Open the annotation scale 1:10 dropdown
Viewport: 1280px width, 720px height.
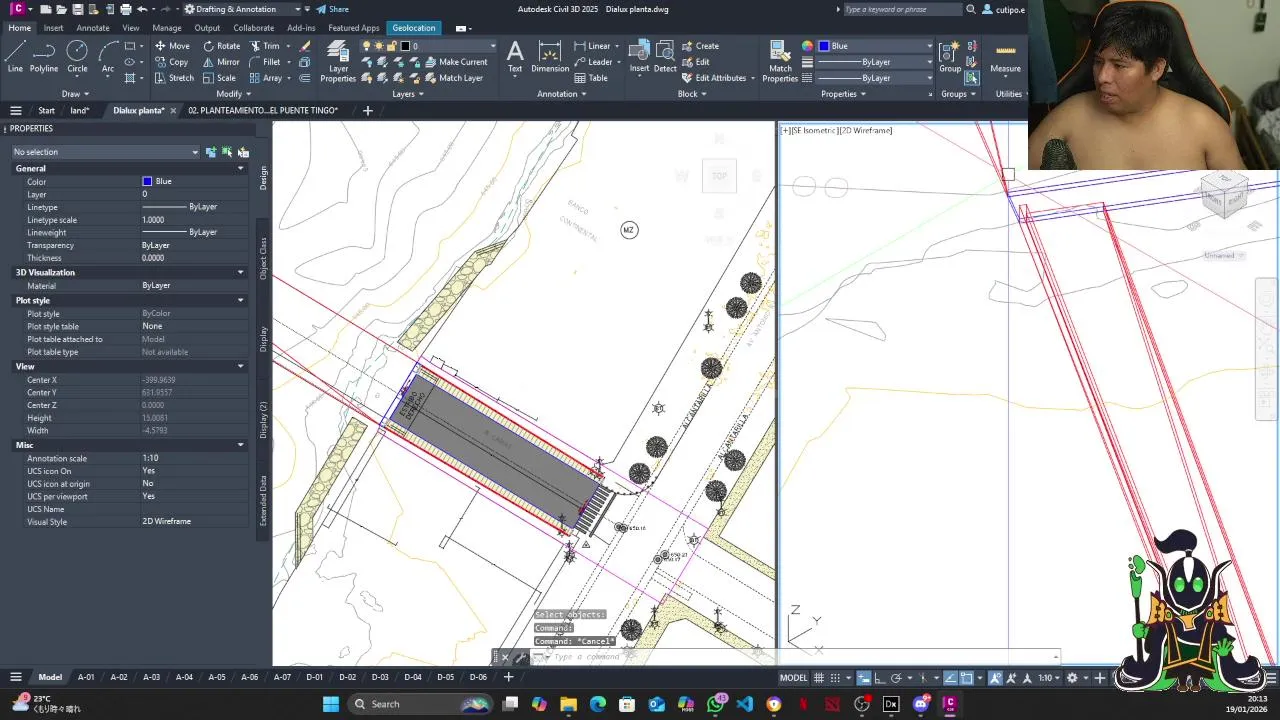[x=1047, y=678]
